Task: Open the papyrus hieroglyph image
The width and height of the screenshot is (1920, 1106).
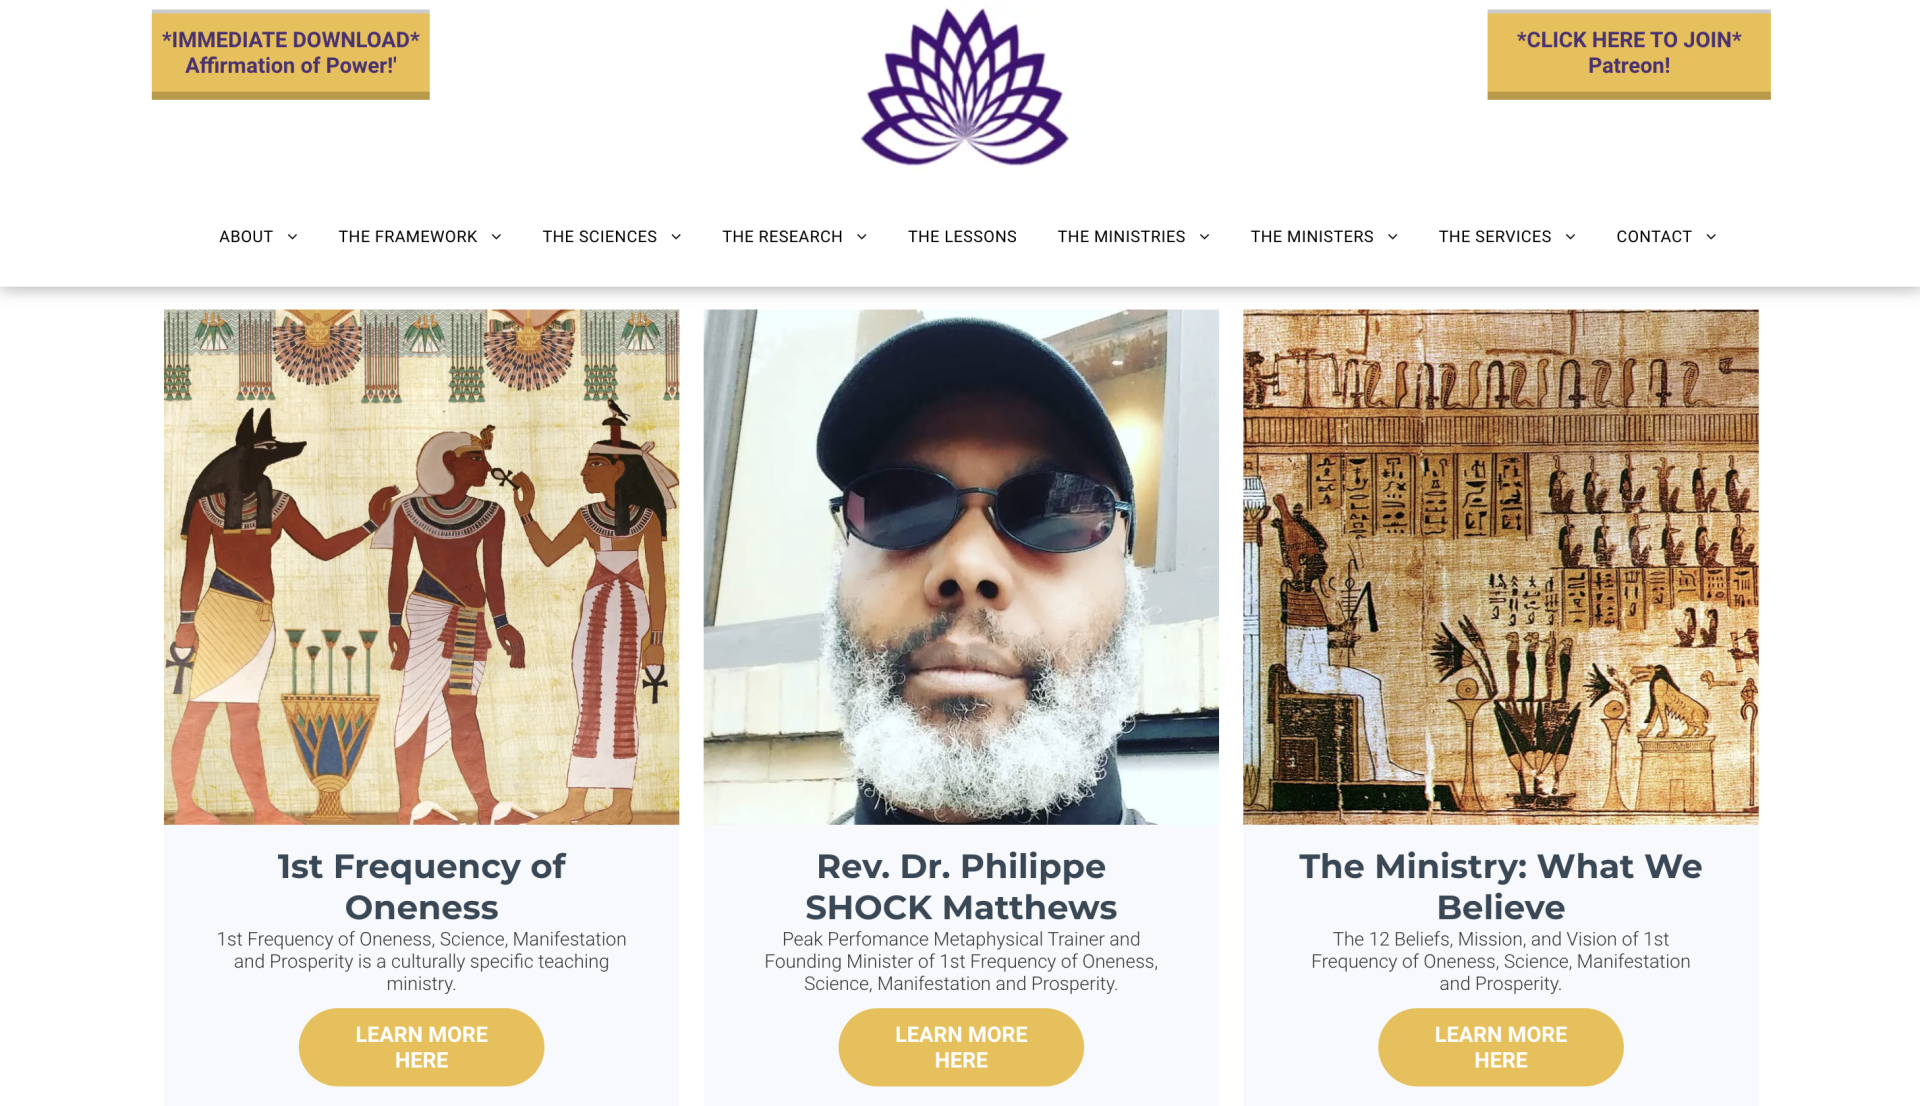Action: pyautogui.click(x=1501, y=567)
